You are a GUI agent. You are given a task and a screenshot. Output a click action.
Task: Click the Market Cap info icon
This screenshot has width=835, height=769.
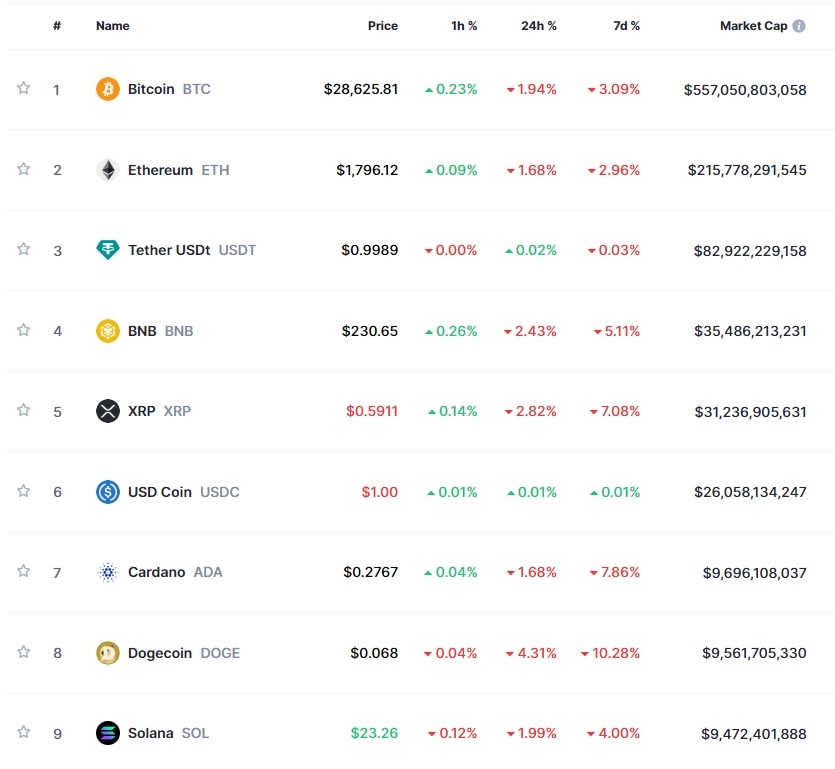[799, 26]
